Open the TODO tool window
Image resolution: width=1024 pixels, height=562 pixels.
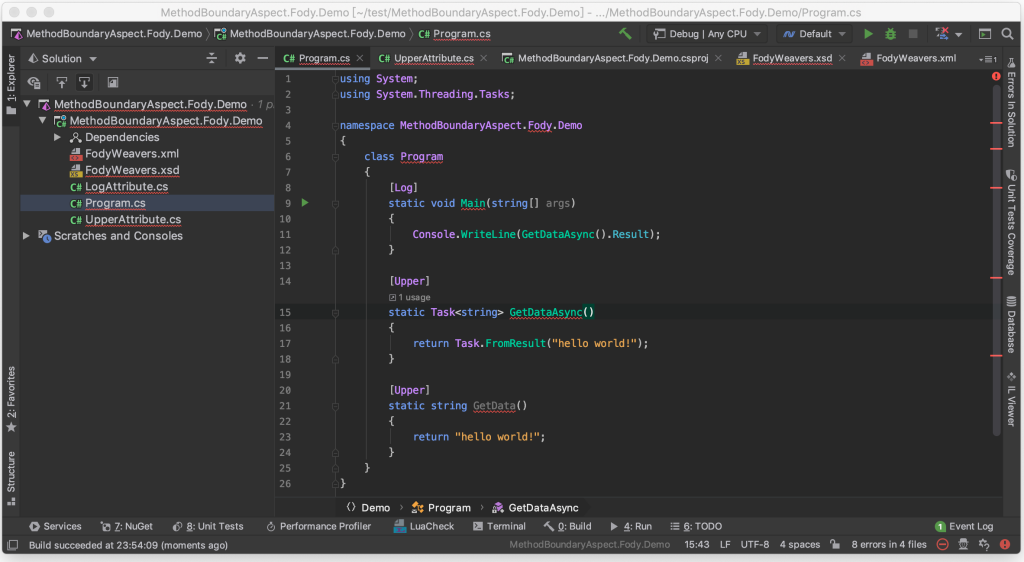pos(696,526)
